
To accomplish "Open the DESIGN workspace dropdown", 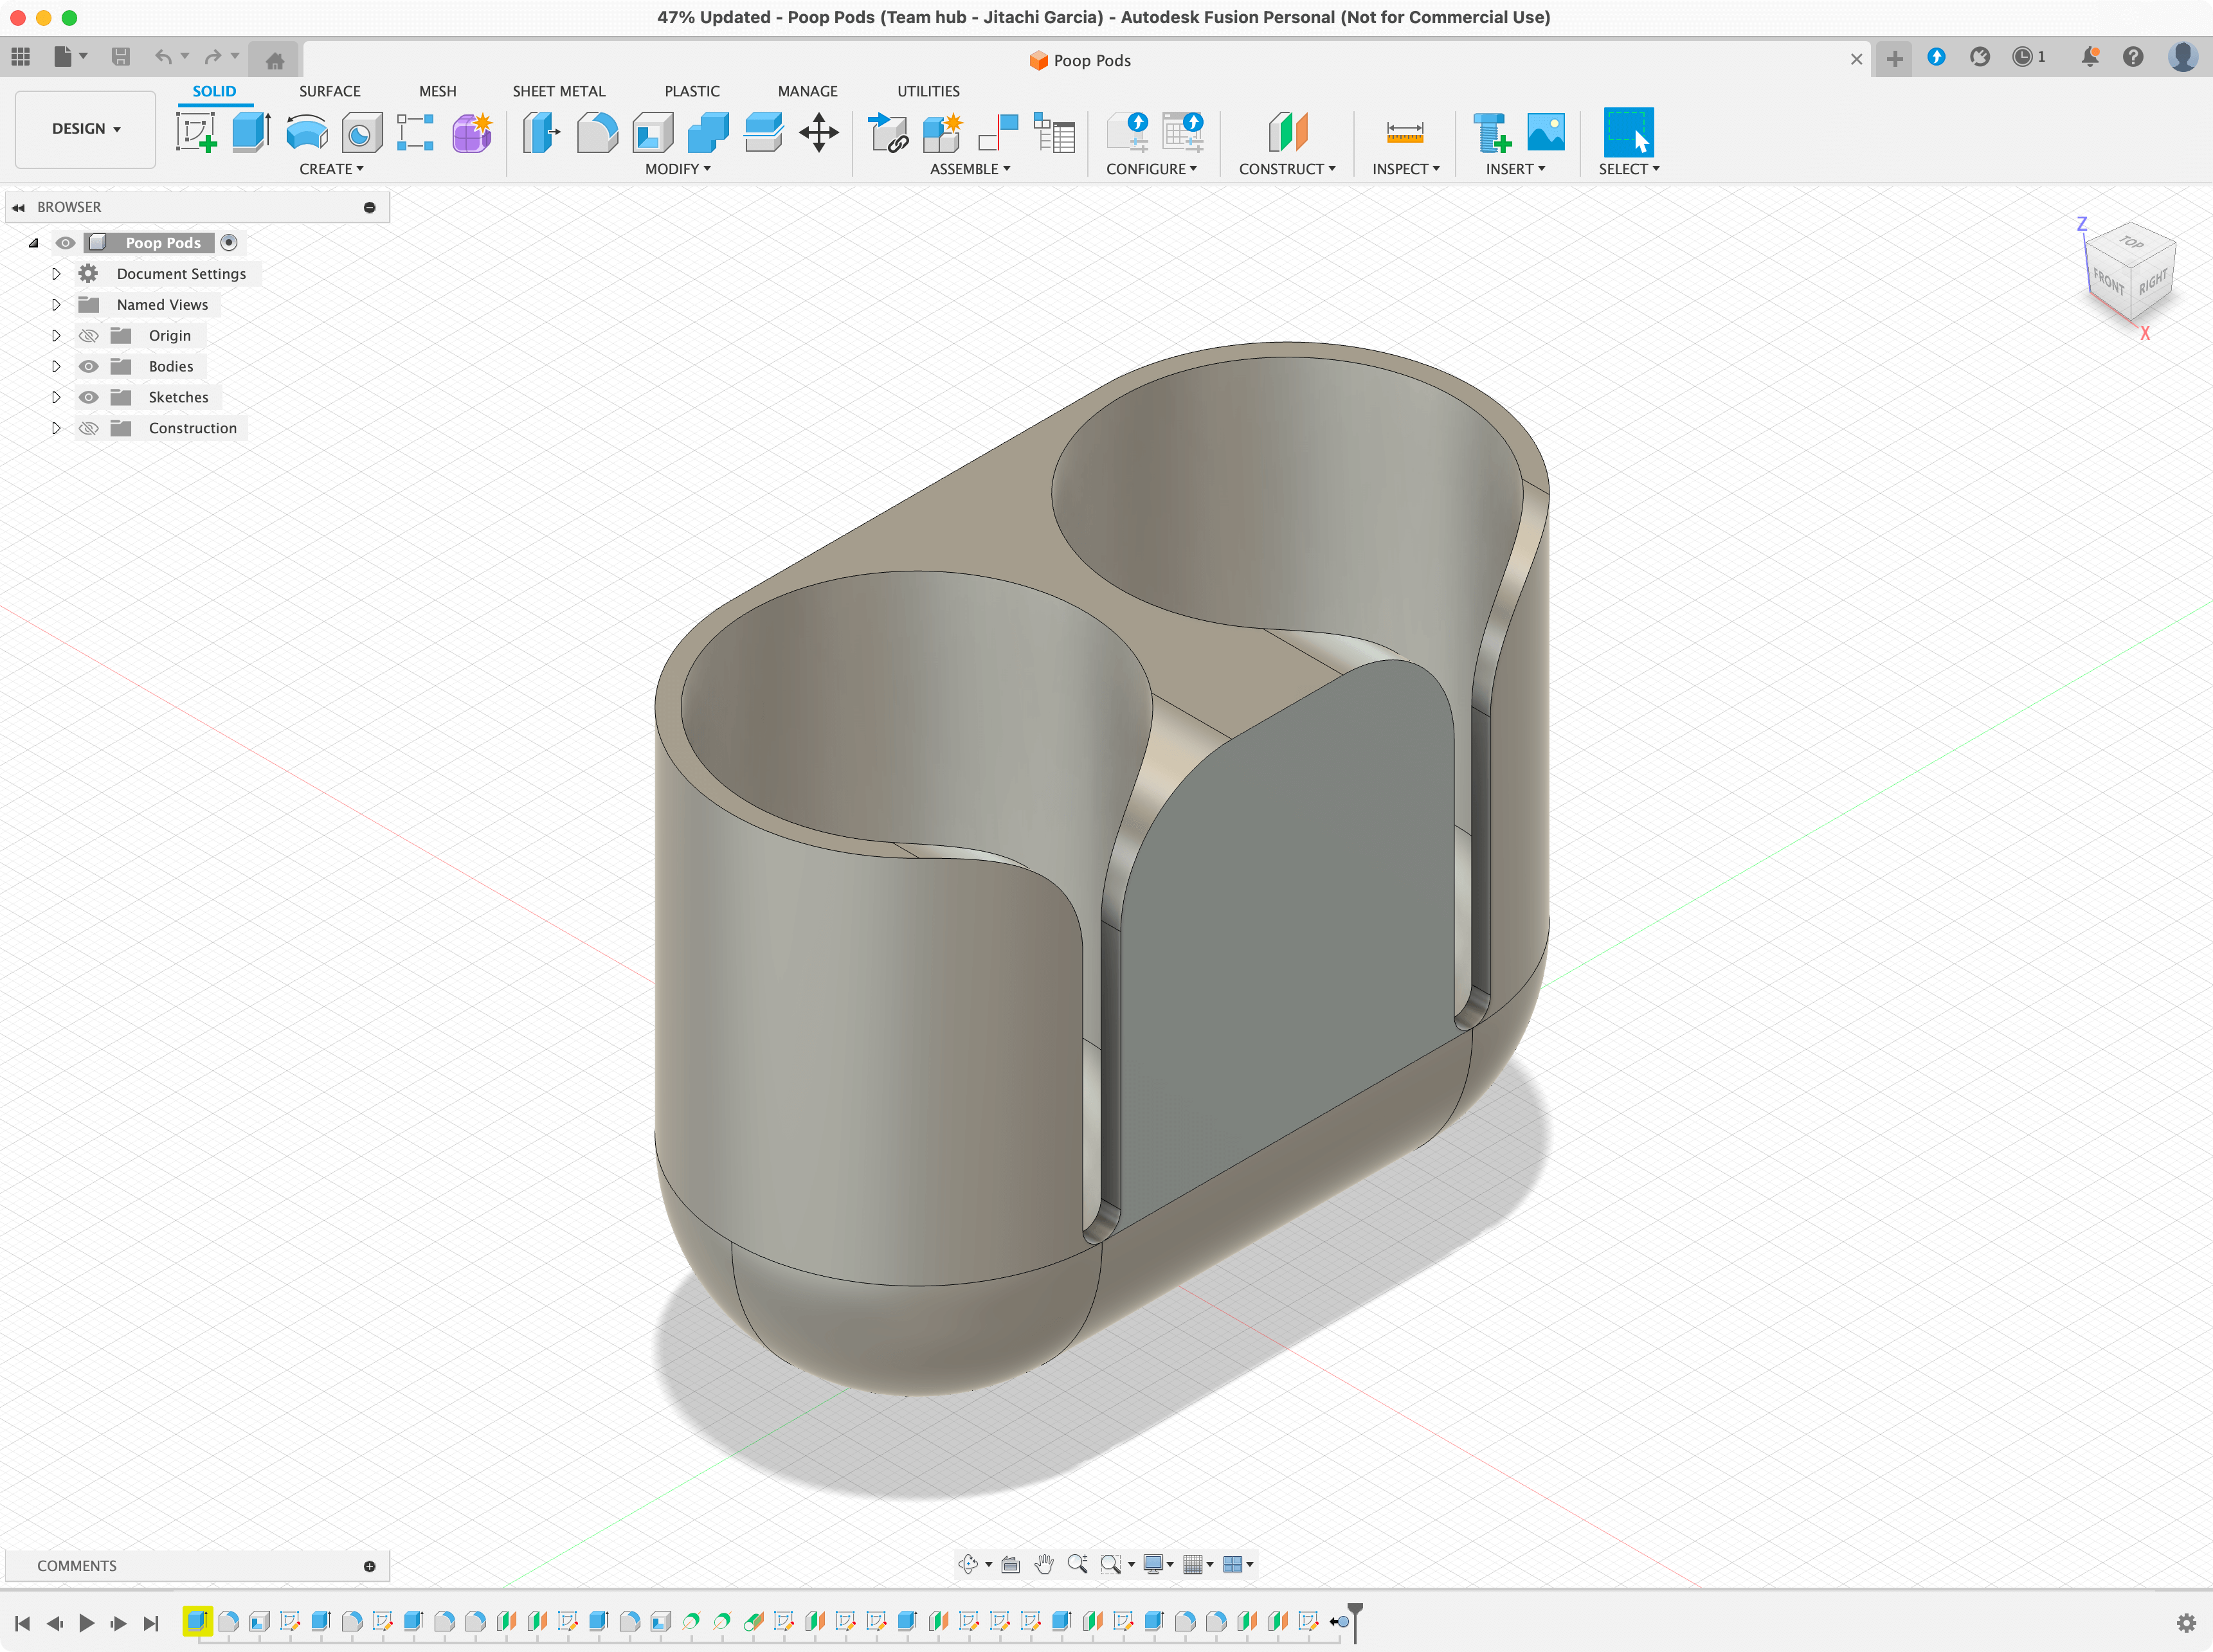I will [86, 129].
